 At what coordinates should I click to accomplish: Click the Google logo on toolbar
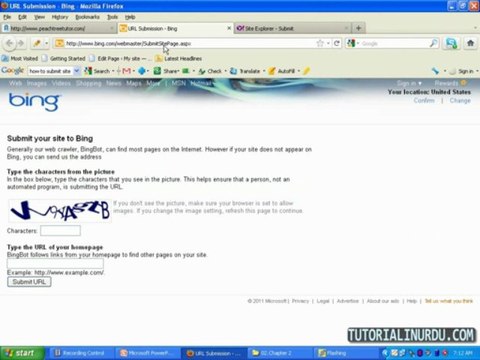pos(13,71)
